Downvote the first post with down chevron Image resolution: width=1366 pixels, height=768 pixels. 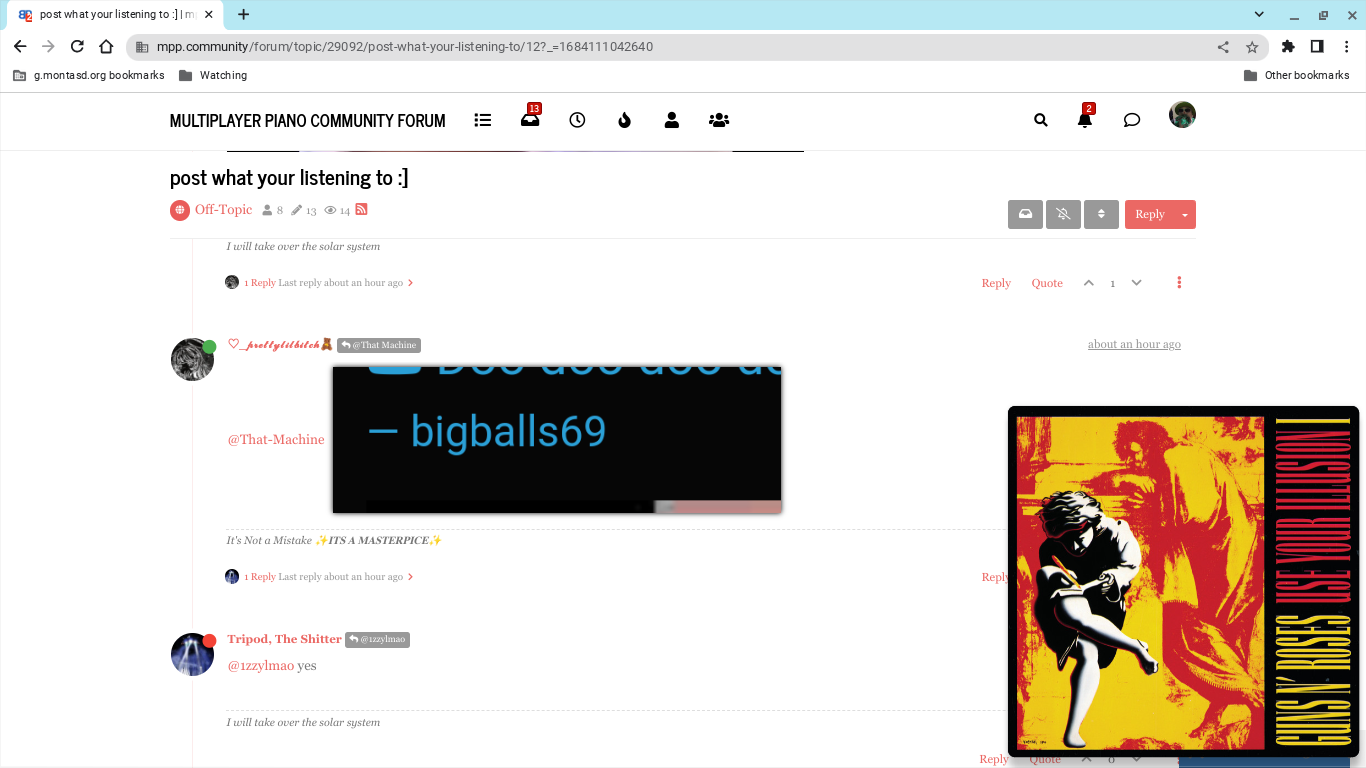(x=1136, y=283)
